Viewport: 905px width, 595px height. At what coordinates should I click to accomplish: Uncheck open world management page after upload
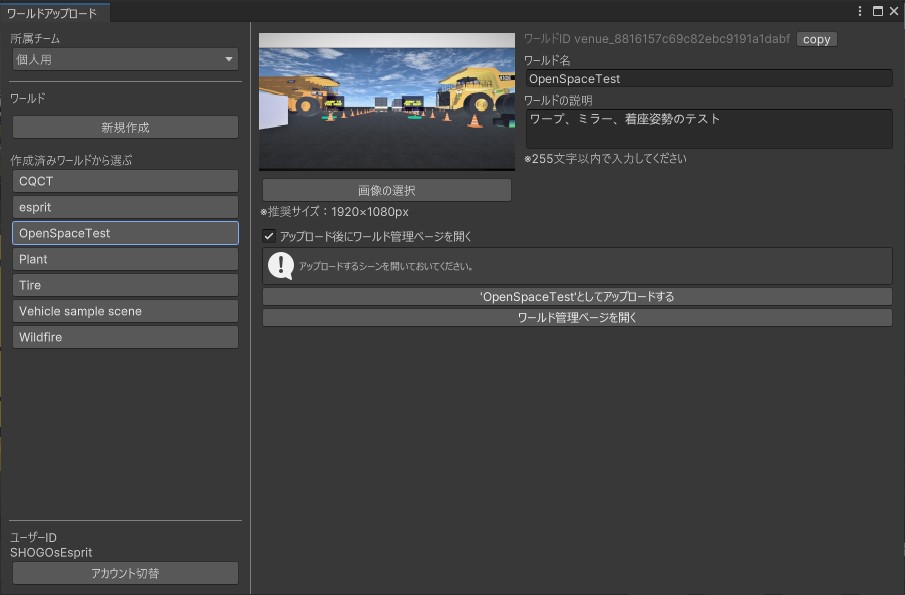269,237
